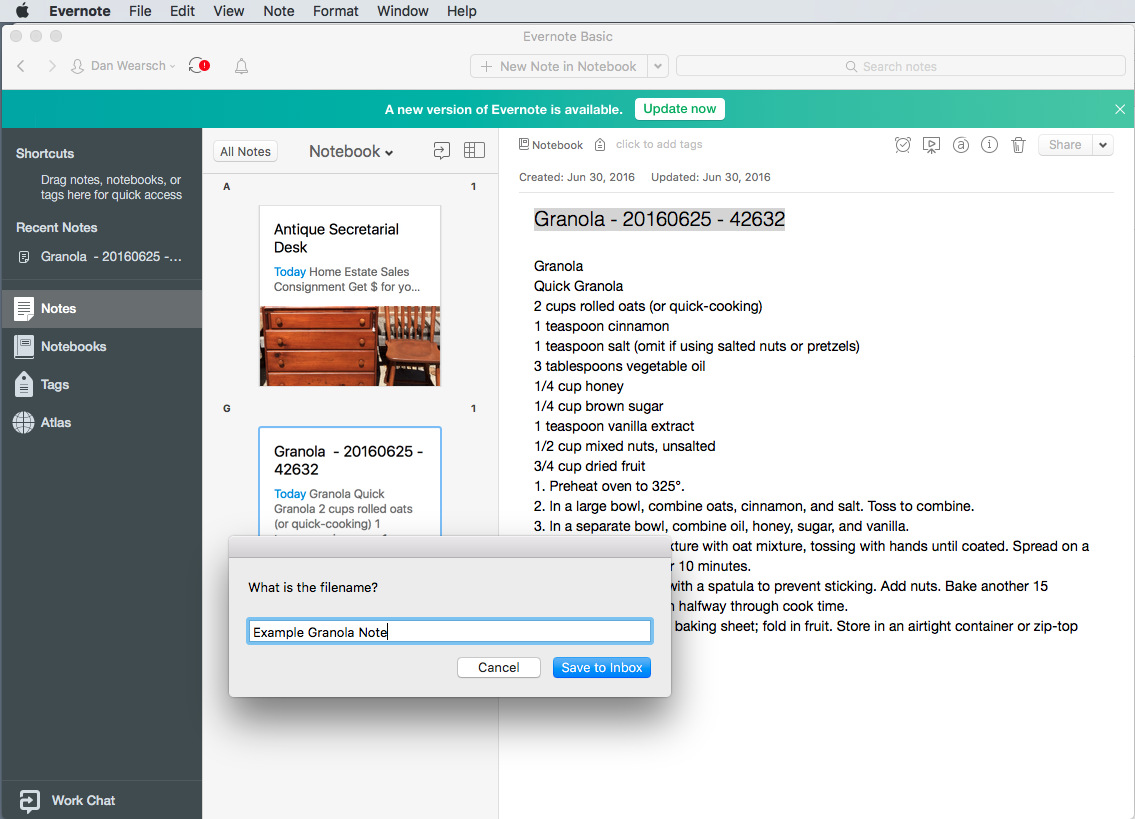The width and height of the screenshot is (1135, 819).
Task: Click the note title Granola - 20160625 - 42632
Action: (659, 219)
